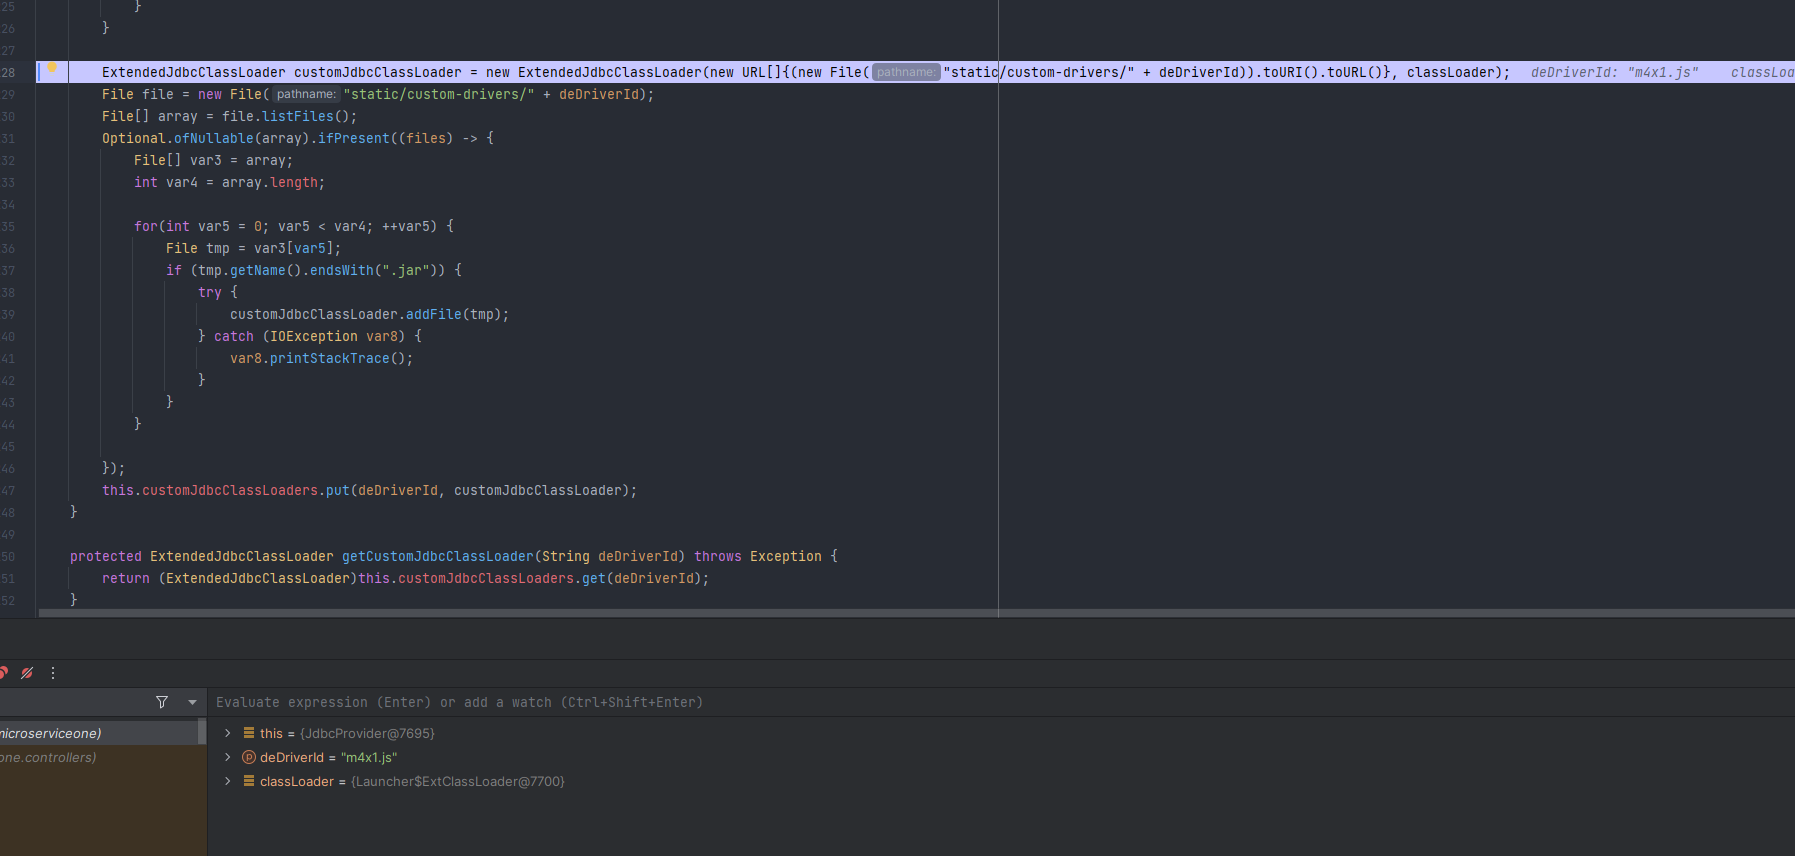The width and height of the screenshot is (1795, 856).
Task: Click the Mute Breakpoints icon
Action: (27, 673)
